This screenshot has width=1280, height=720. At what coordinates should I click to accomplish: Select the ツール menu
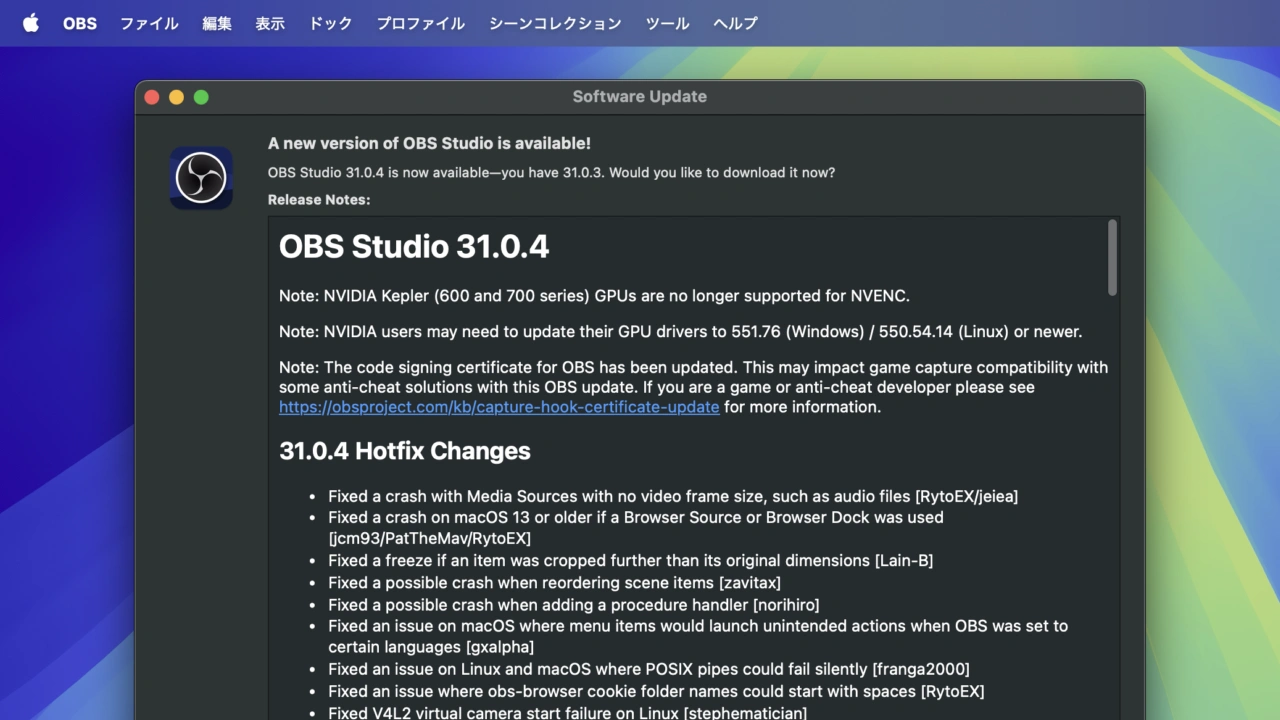(x=667, y=23)
